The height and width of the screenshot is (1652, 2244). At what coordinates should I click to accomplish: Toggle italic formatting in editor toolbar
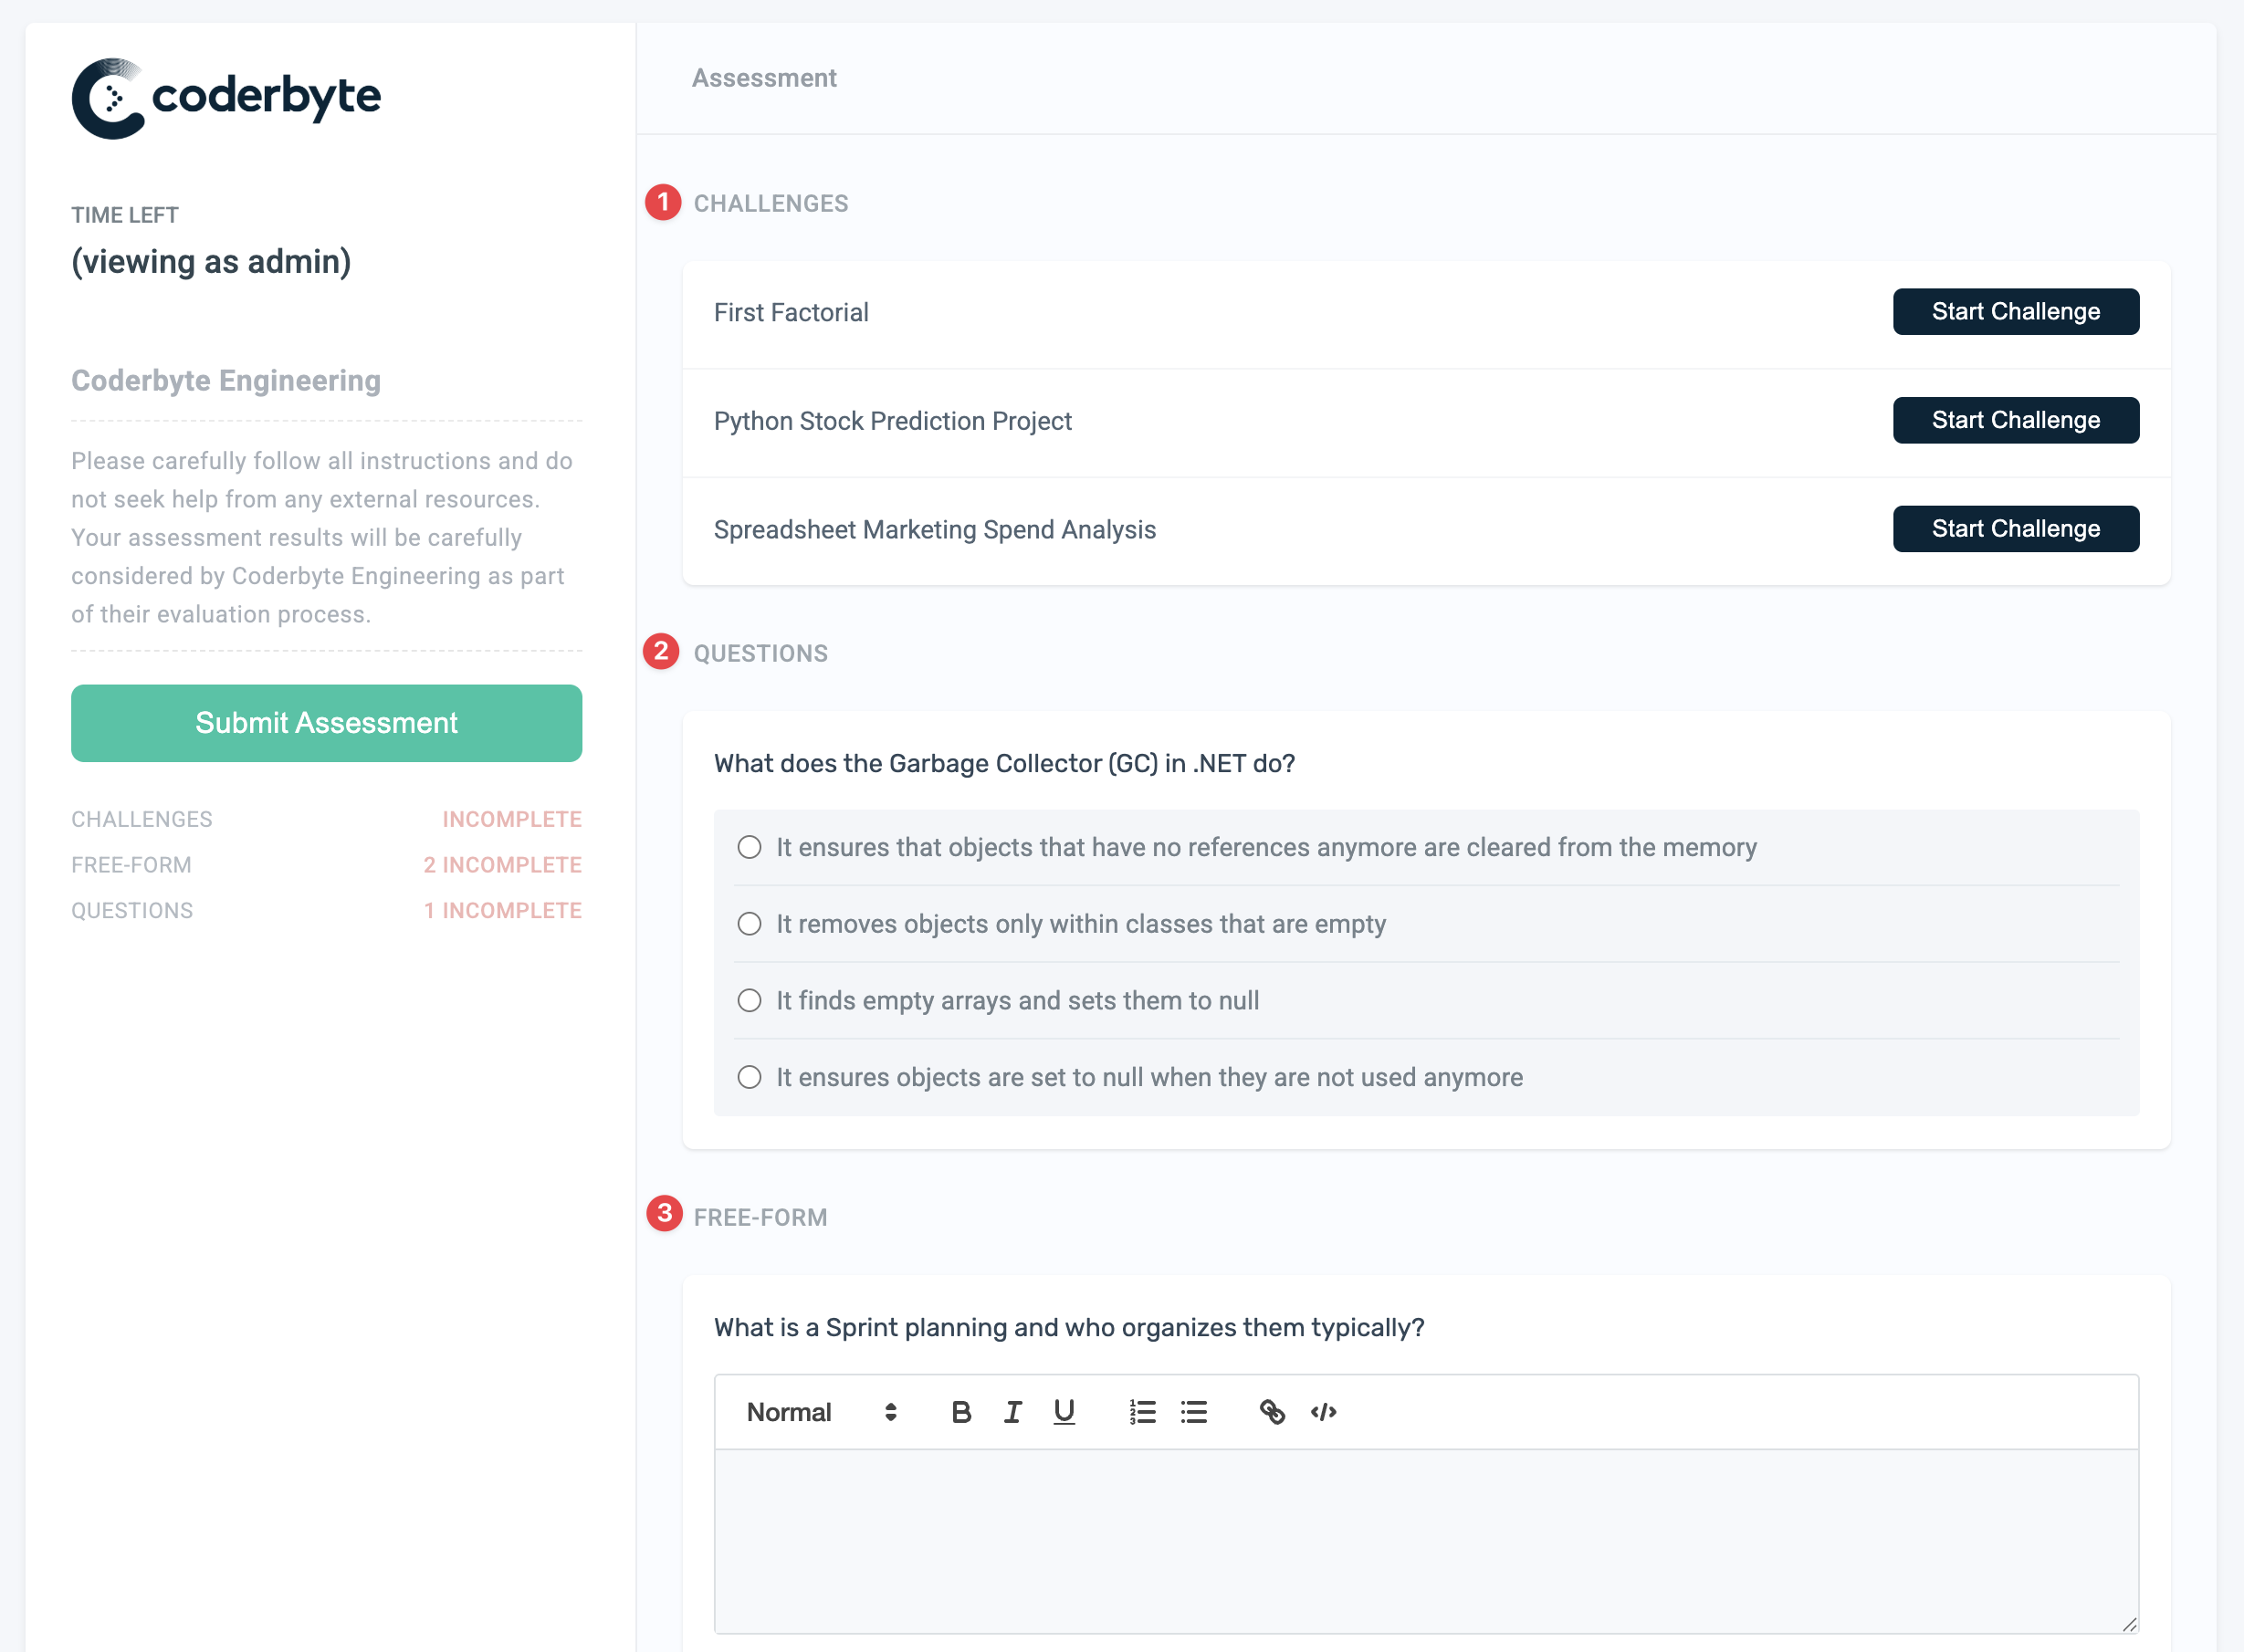click(x=1012, y=1412)
